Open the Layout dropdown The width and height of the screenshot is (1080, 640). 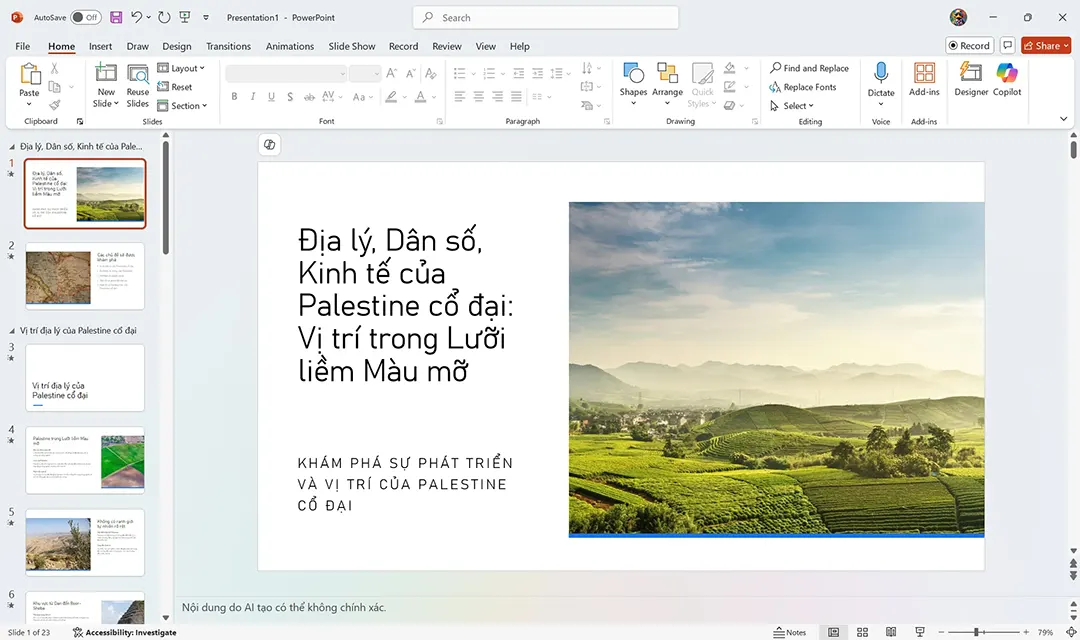[182, 68]
